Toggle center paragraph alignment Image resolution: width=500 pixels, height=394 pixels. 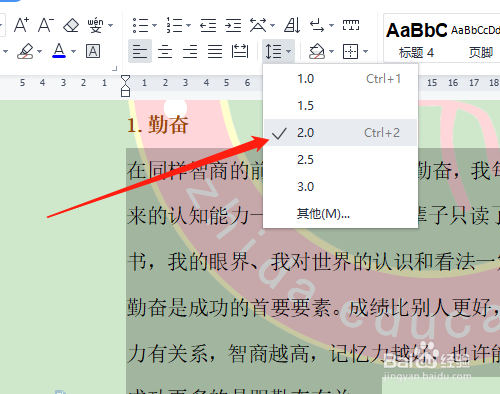[x=165, y=51]
